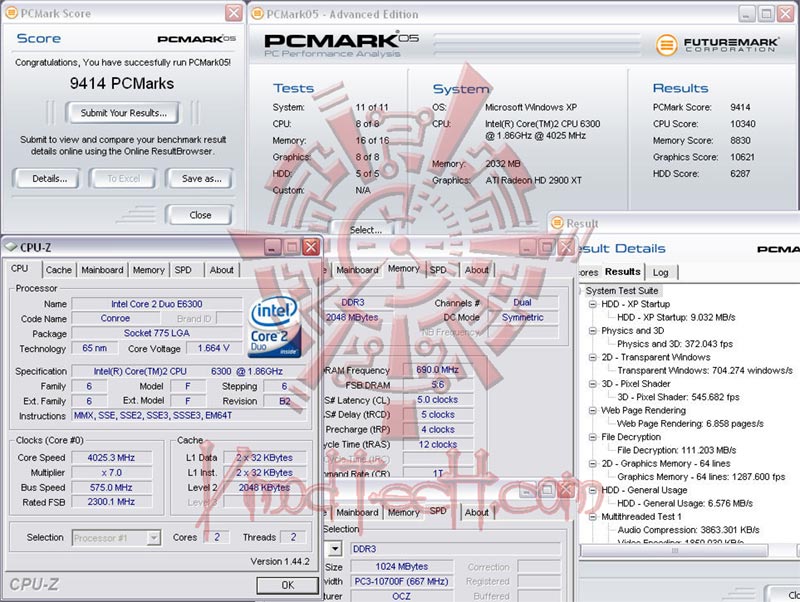Click the Result window title icon
This screenshot has height=602, width=800.
[557, 223]
